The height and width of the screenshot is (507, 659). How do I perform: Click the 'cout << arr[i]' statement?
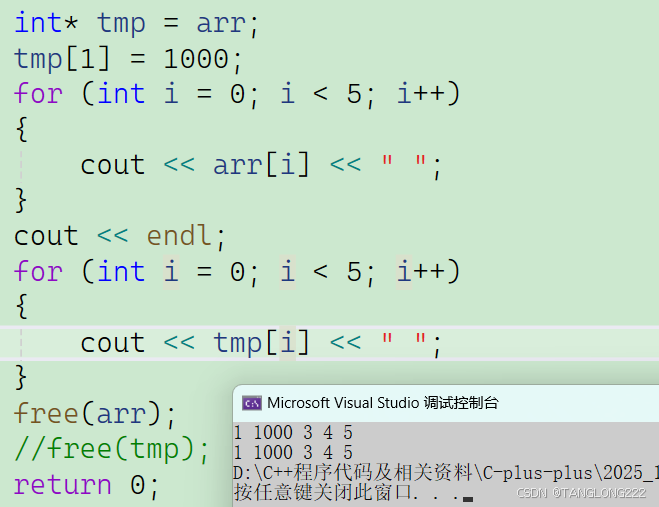tap(261, 165)
